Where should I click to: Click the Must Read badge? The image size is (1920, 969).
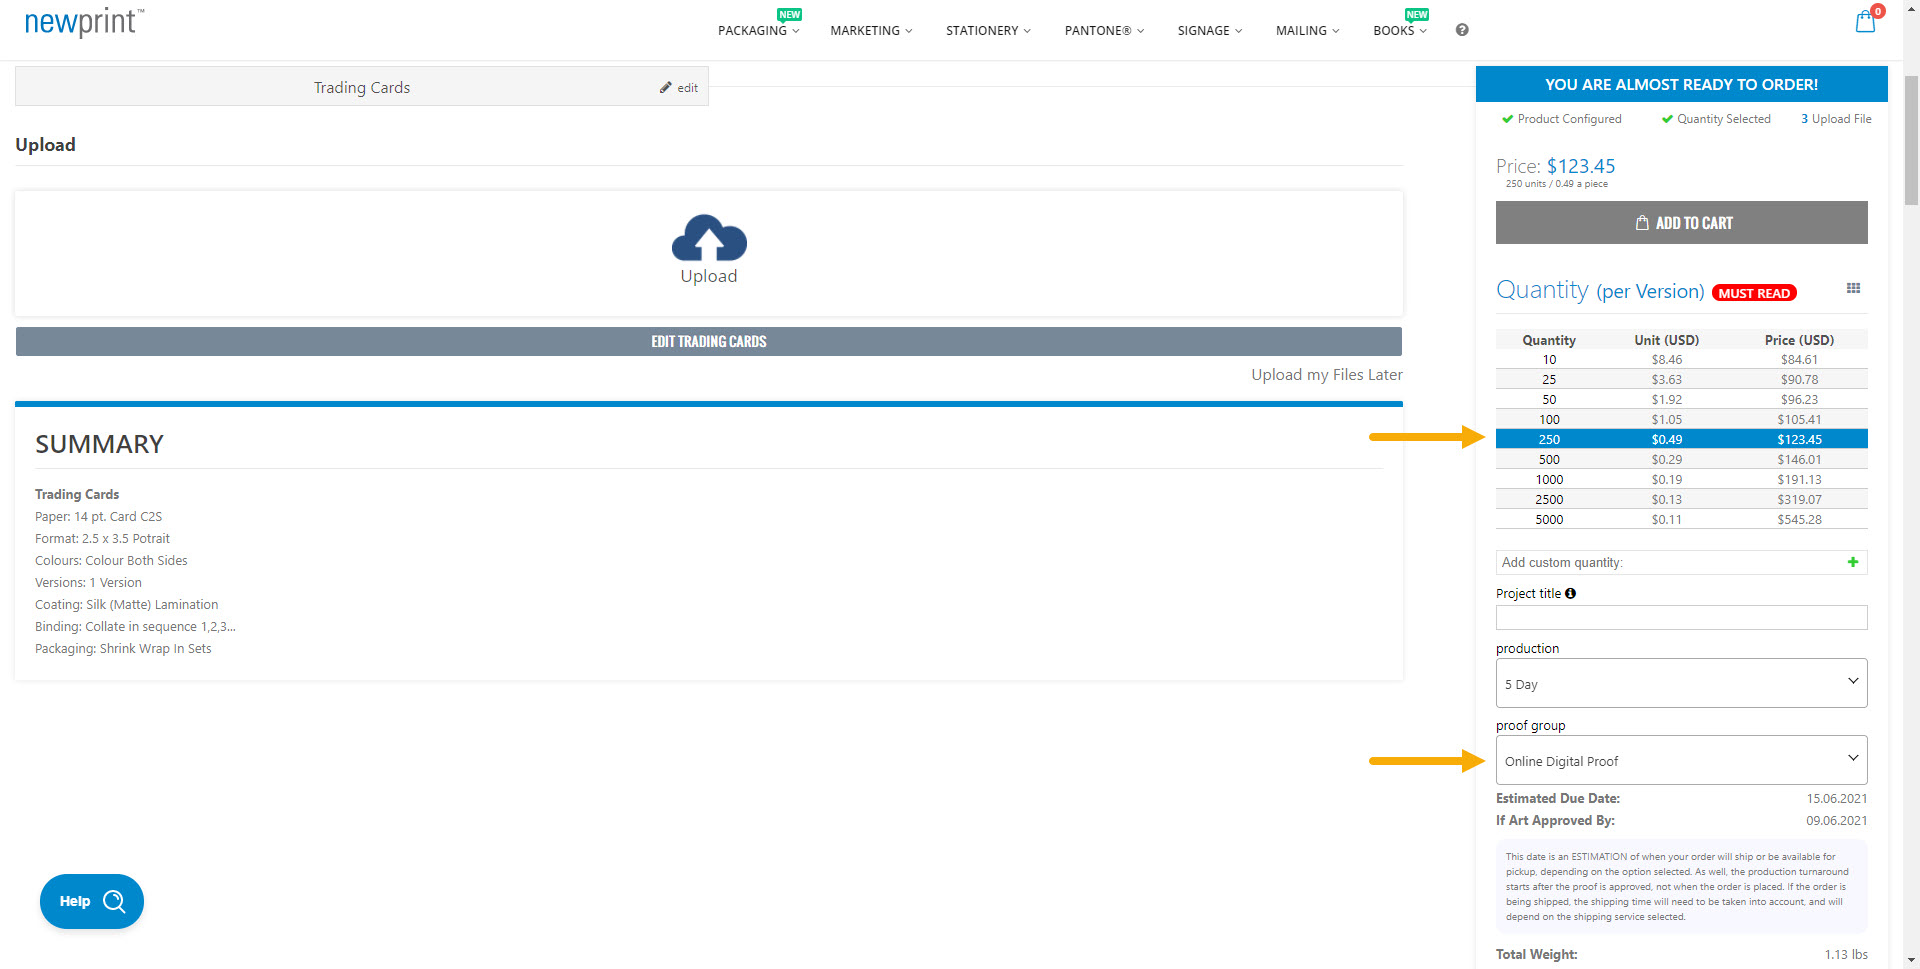coord(1754,293)
